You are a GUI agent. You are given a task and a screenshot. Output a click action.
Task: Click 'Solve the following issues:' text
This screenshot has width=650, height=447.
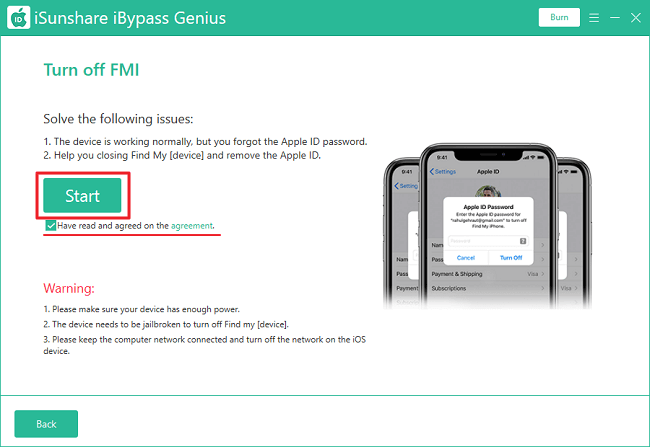coord(118,119)
